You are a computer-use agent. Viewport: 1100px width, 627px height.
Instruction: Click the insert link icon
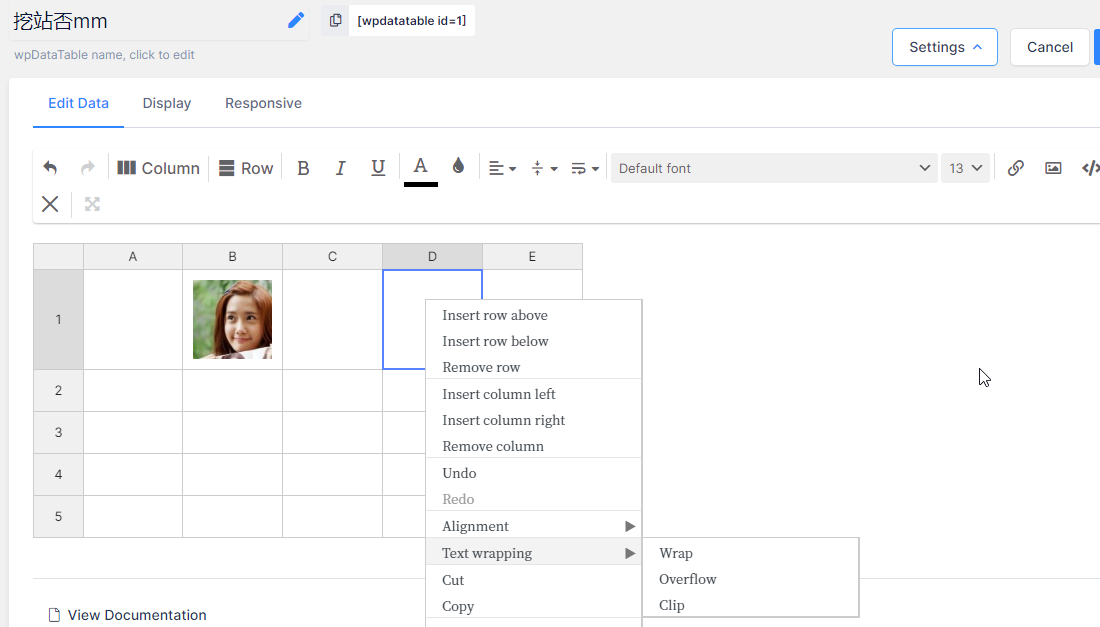point(1015,168)
